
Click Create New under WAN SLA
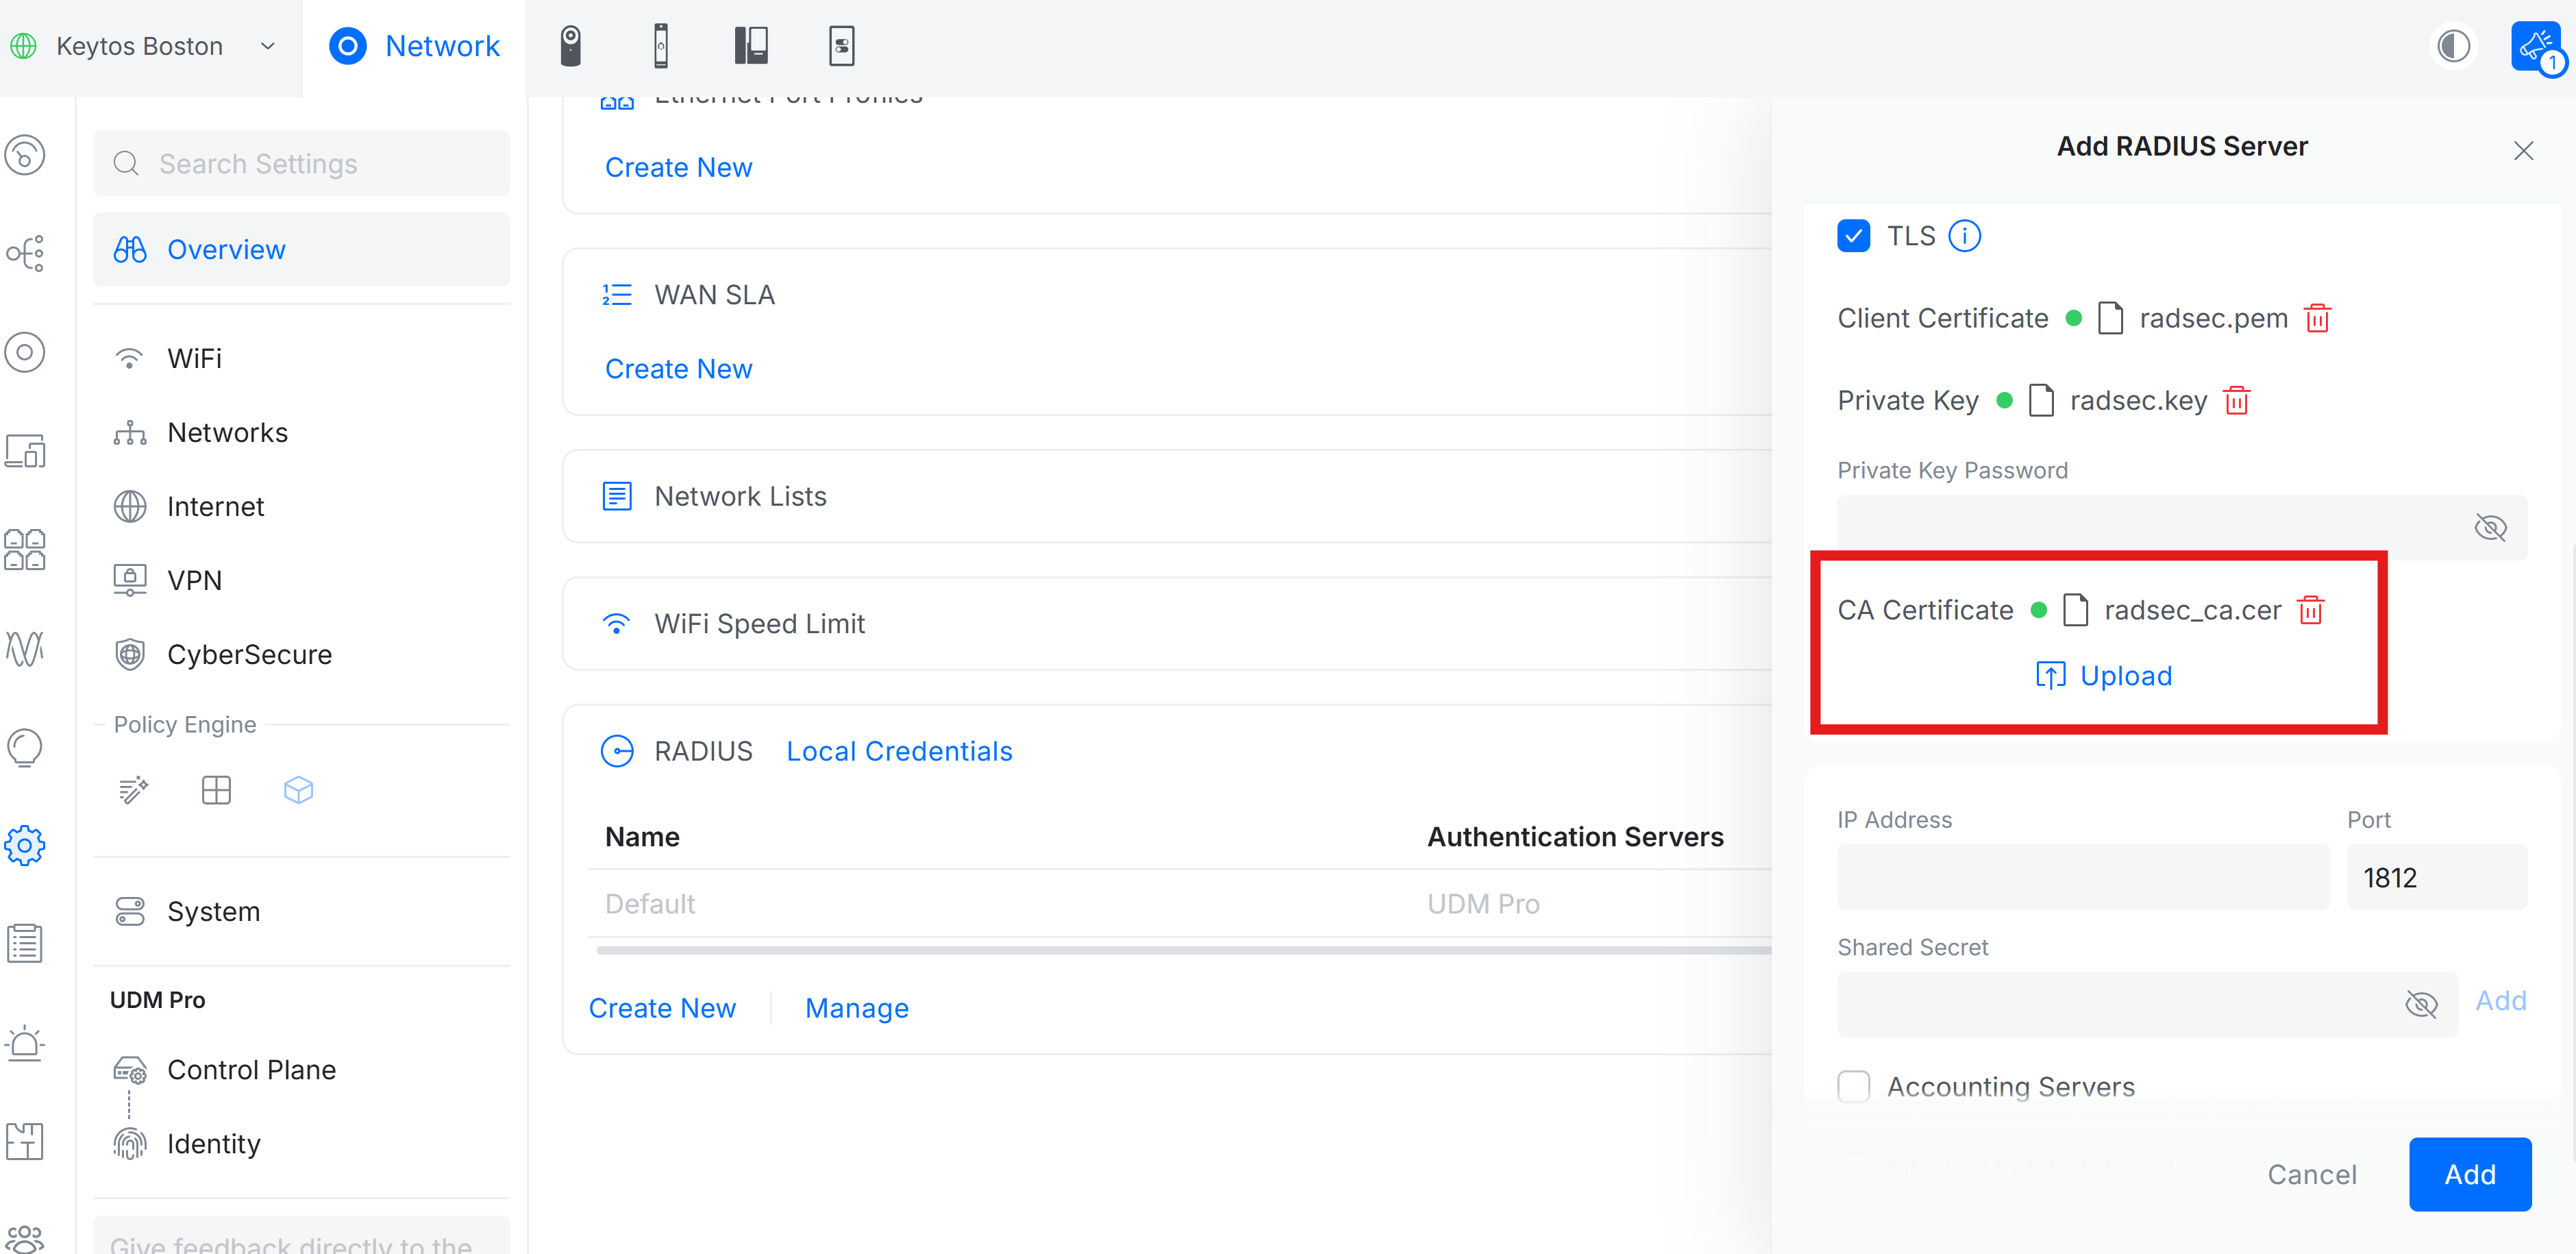(678, 368)
